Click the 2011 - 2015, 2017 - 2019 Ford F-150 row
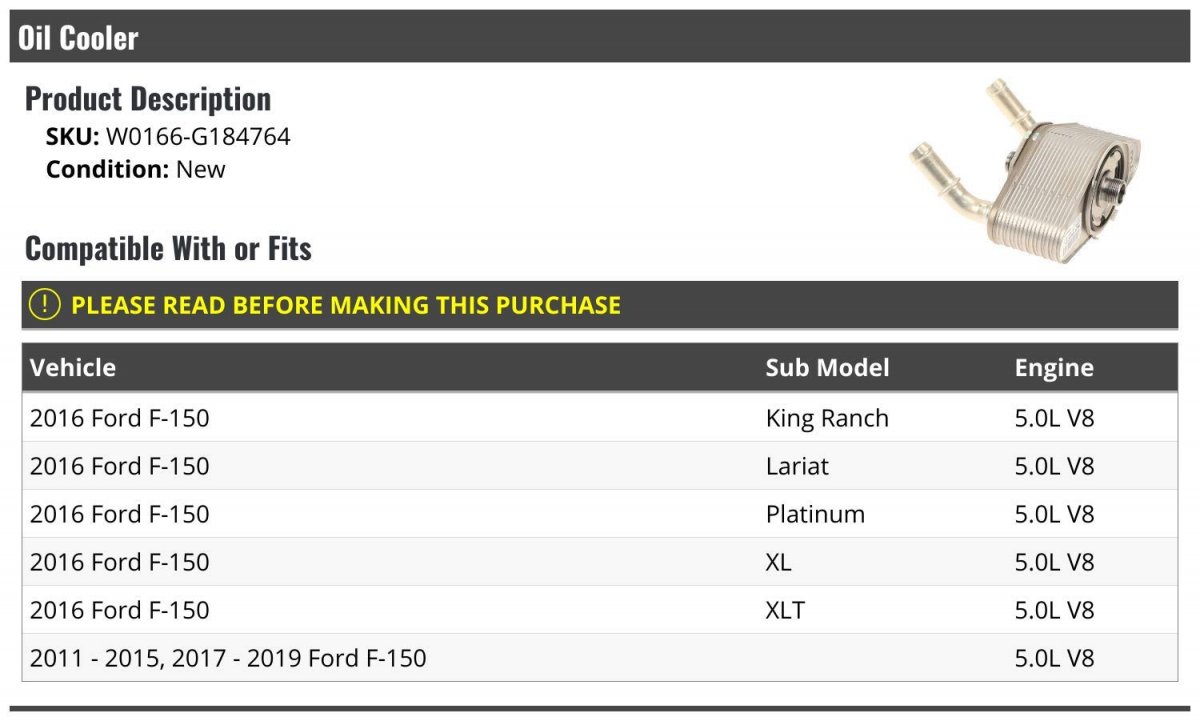This screenshot has width=1200, height=721. [600, 658]
